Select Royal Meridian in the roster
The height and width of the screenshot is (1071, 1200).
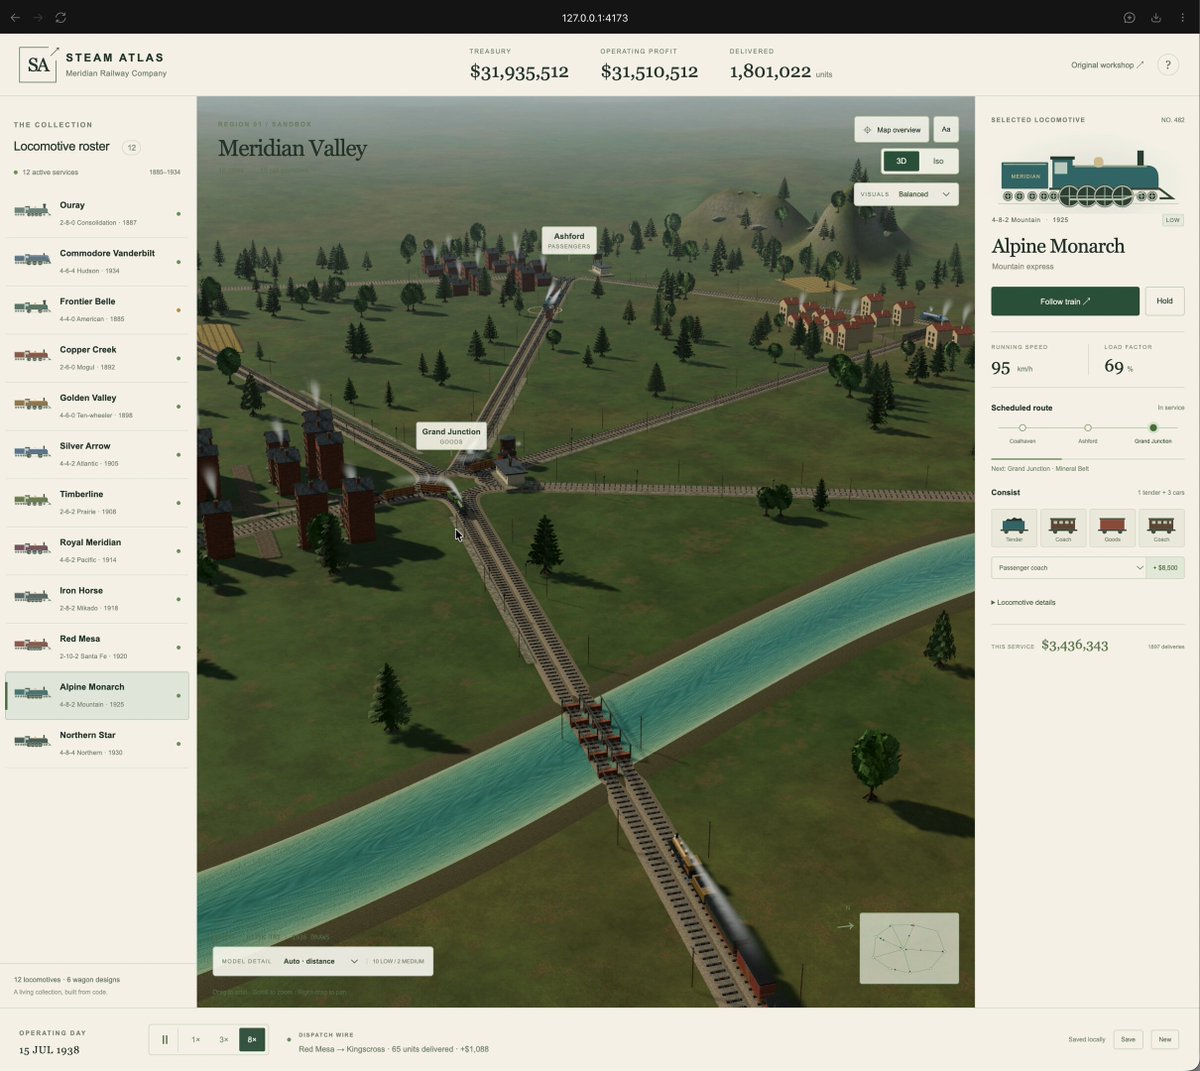coord(97,550)
